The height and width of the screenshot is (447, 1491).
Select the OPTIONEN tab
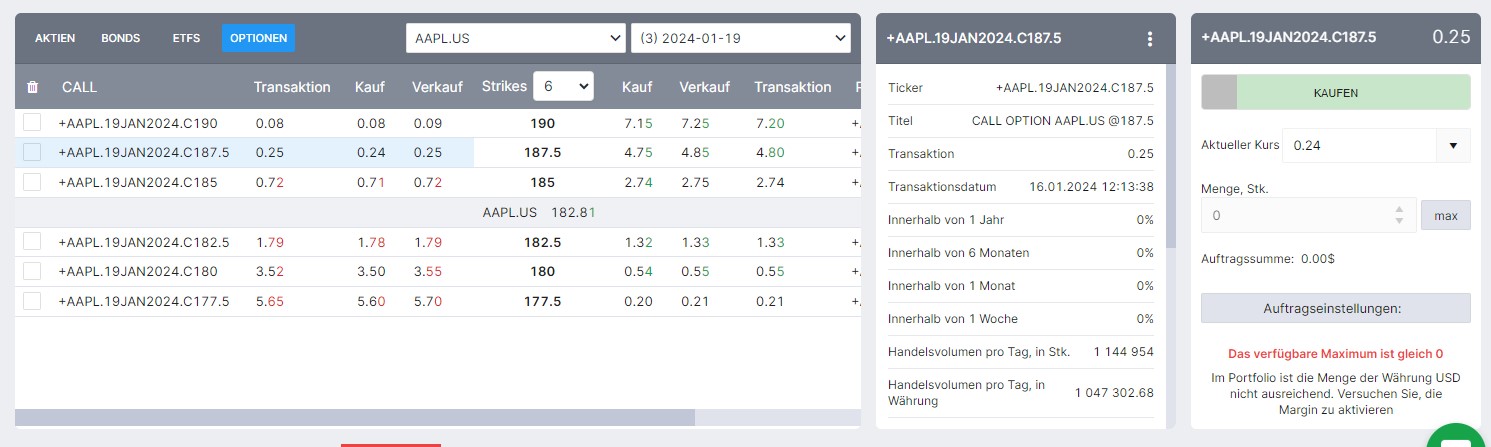(x=258, y=38)
